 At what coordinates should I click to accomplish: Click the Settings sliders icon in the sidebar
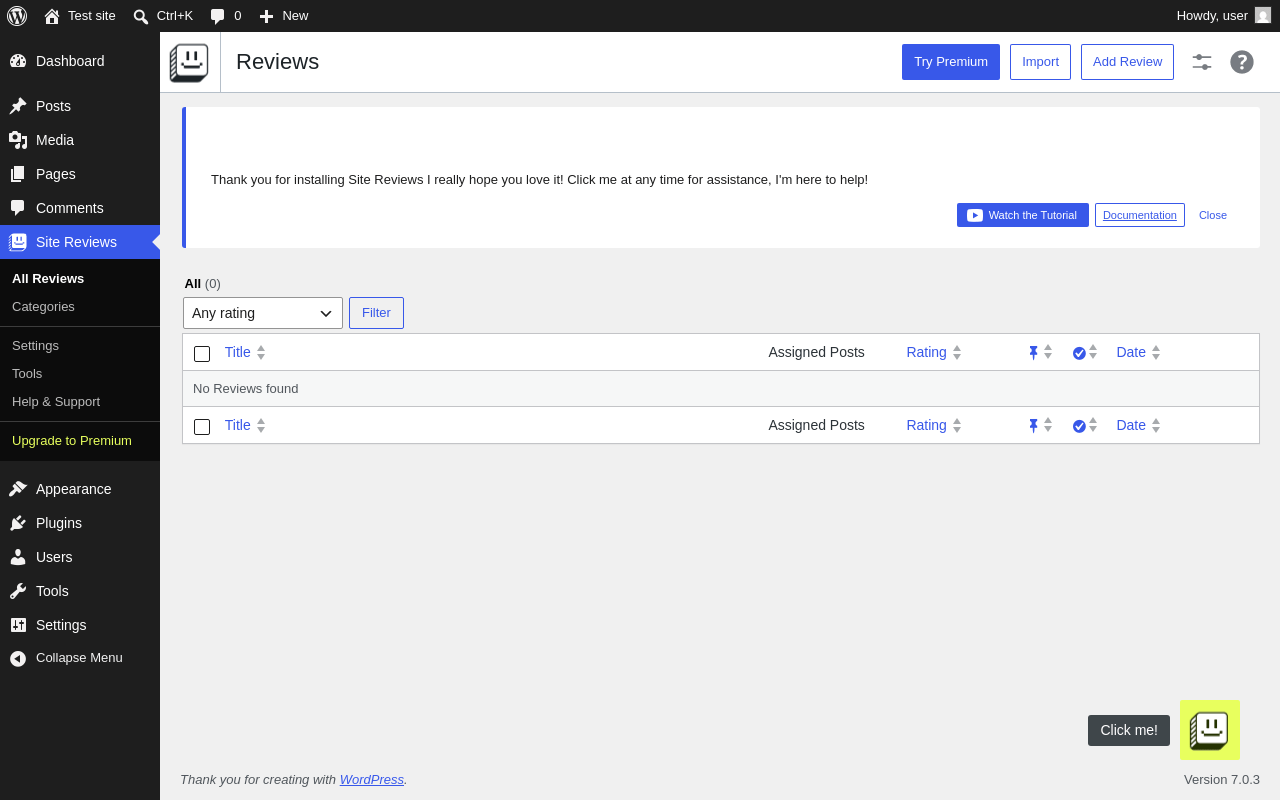click(x=18, y=625)
